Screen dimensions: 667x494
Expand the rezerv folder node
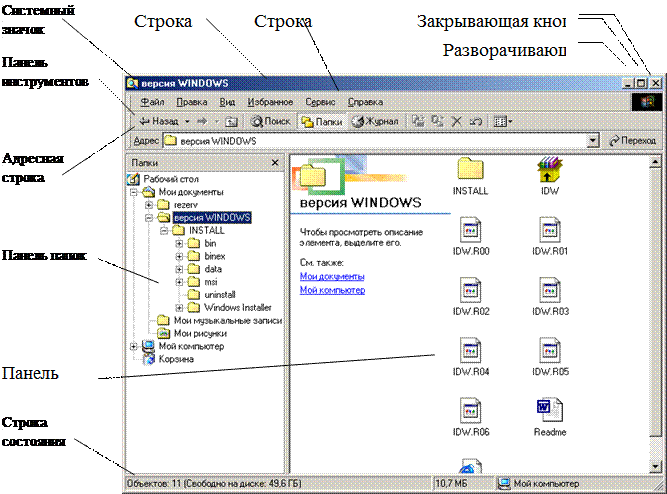click(x=149, y=205)
